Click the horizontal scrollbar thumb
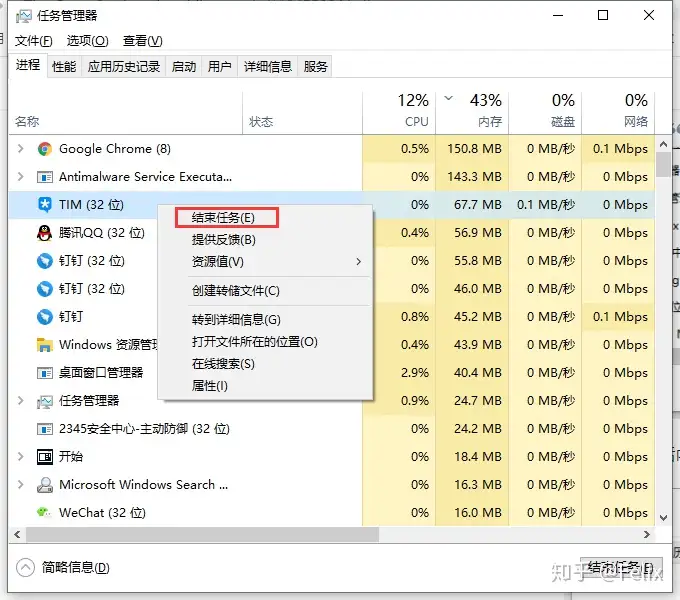The image size is (680, 600). point(202,535)
